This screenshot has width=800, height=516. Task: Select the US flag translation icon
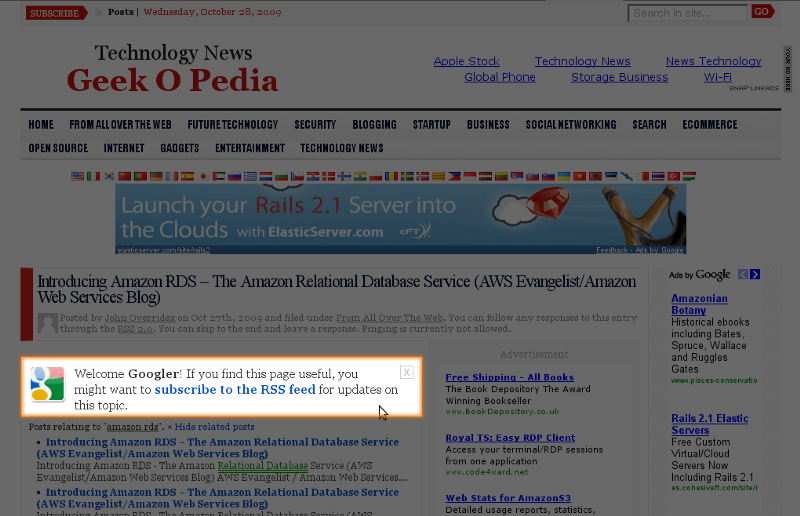click(78, 176)
